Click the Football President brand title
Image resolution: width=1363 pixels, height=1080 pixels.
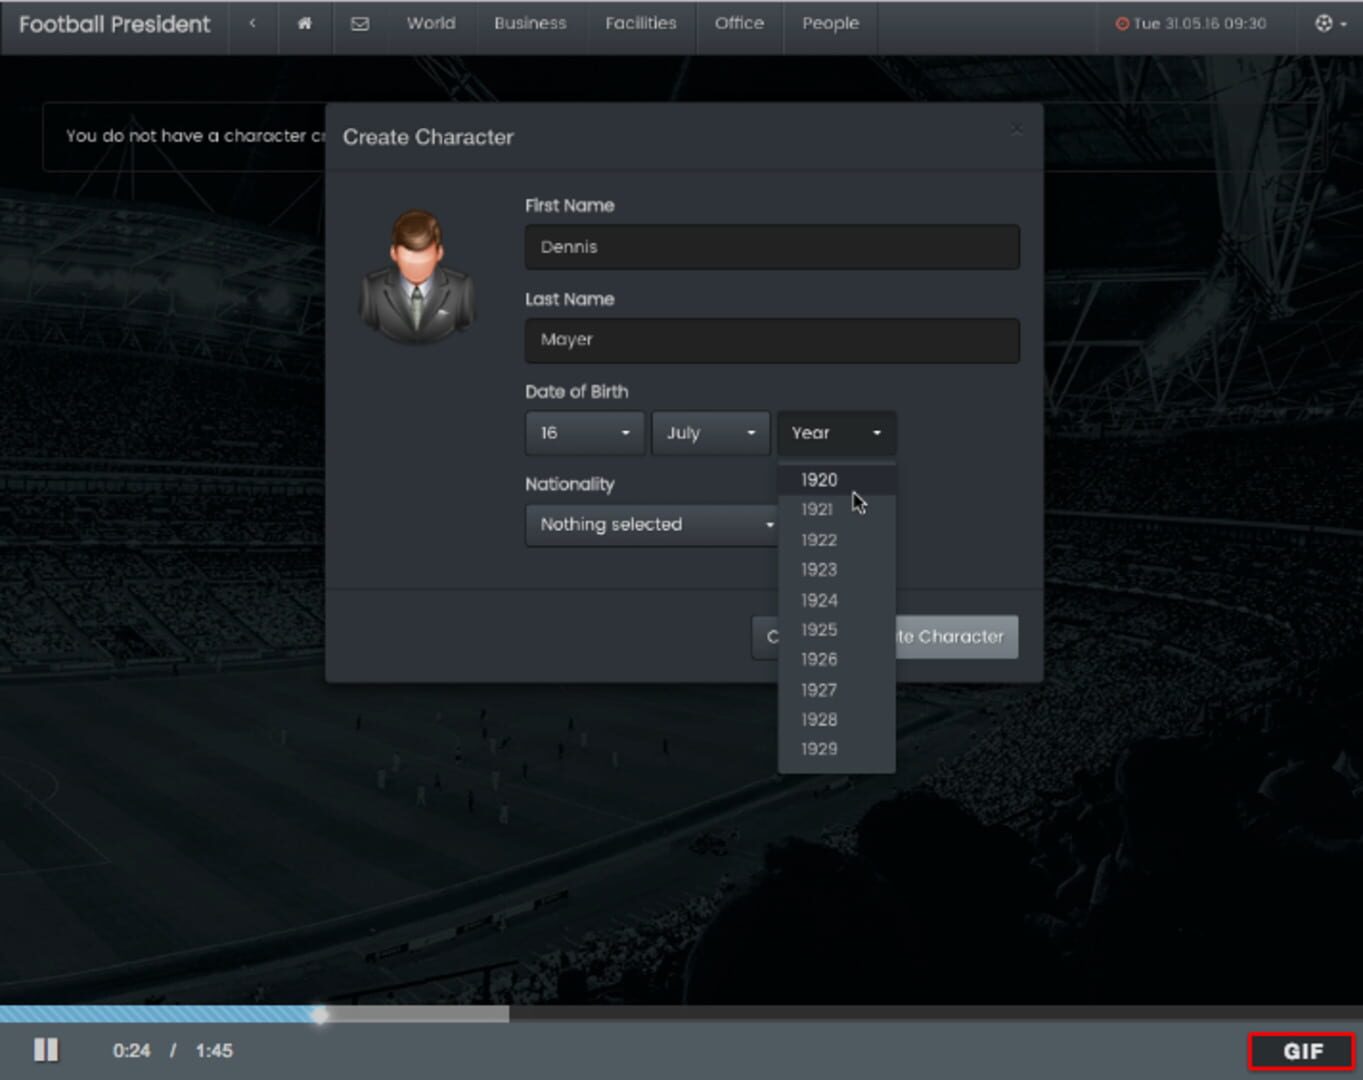pos(115,24)
